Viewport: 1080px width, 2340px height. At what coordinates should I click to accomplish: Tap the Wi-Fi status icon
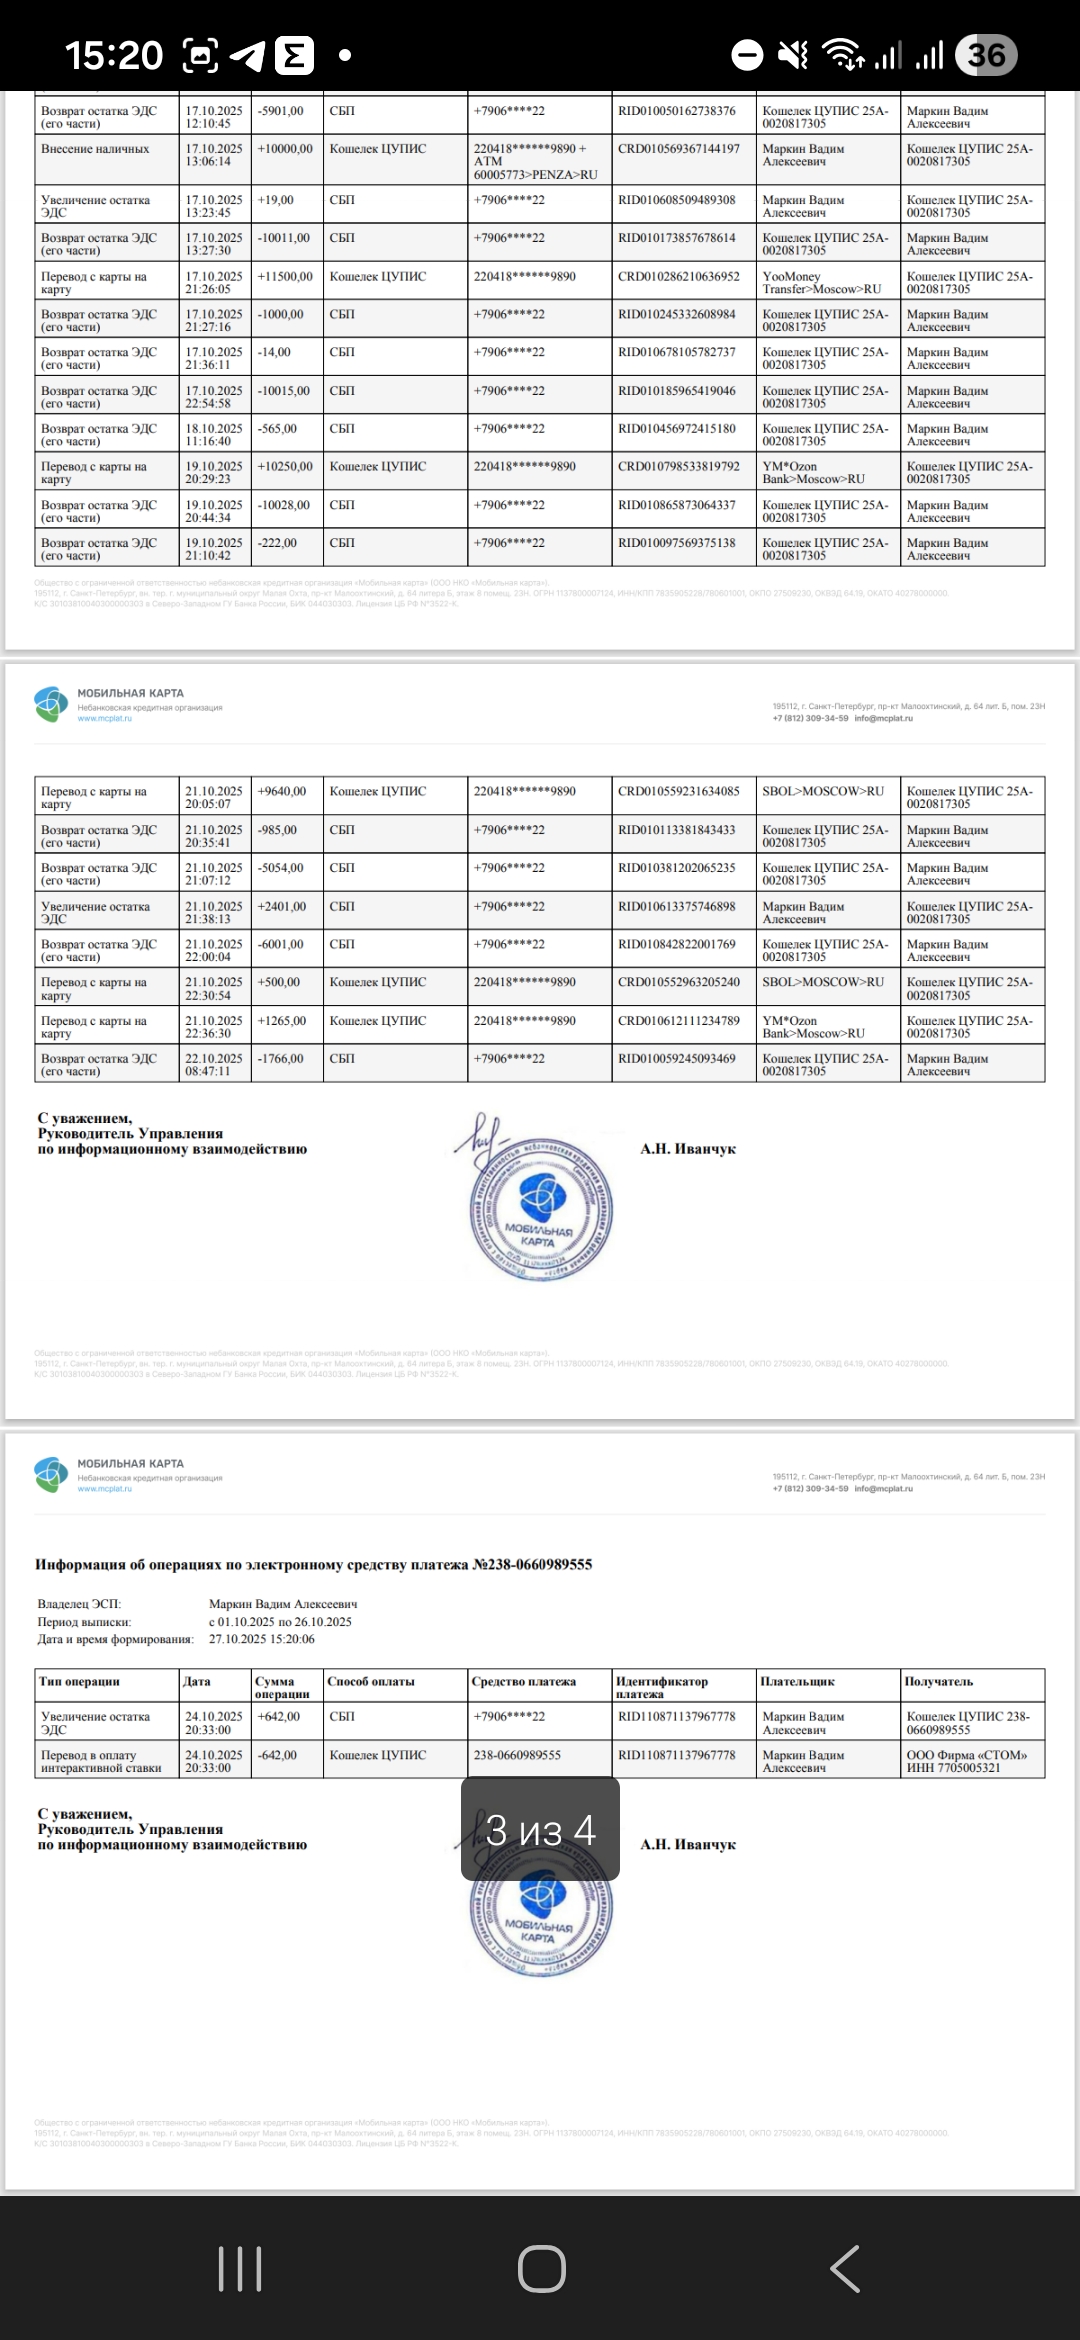click(x=842, y=56)
